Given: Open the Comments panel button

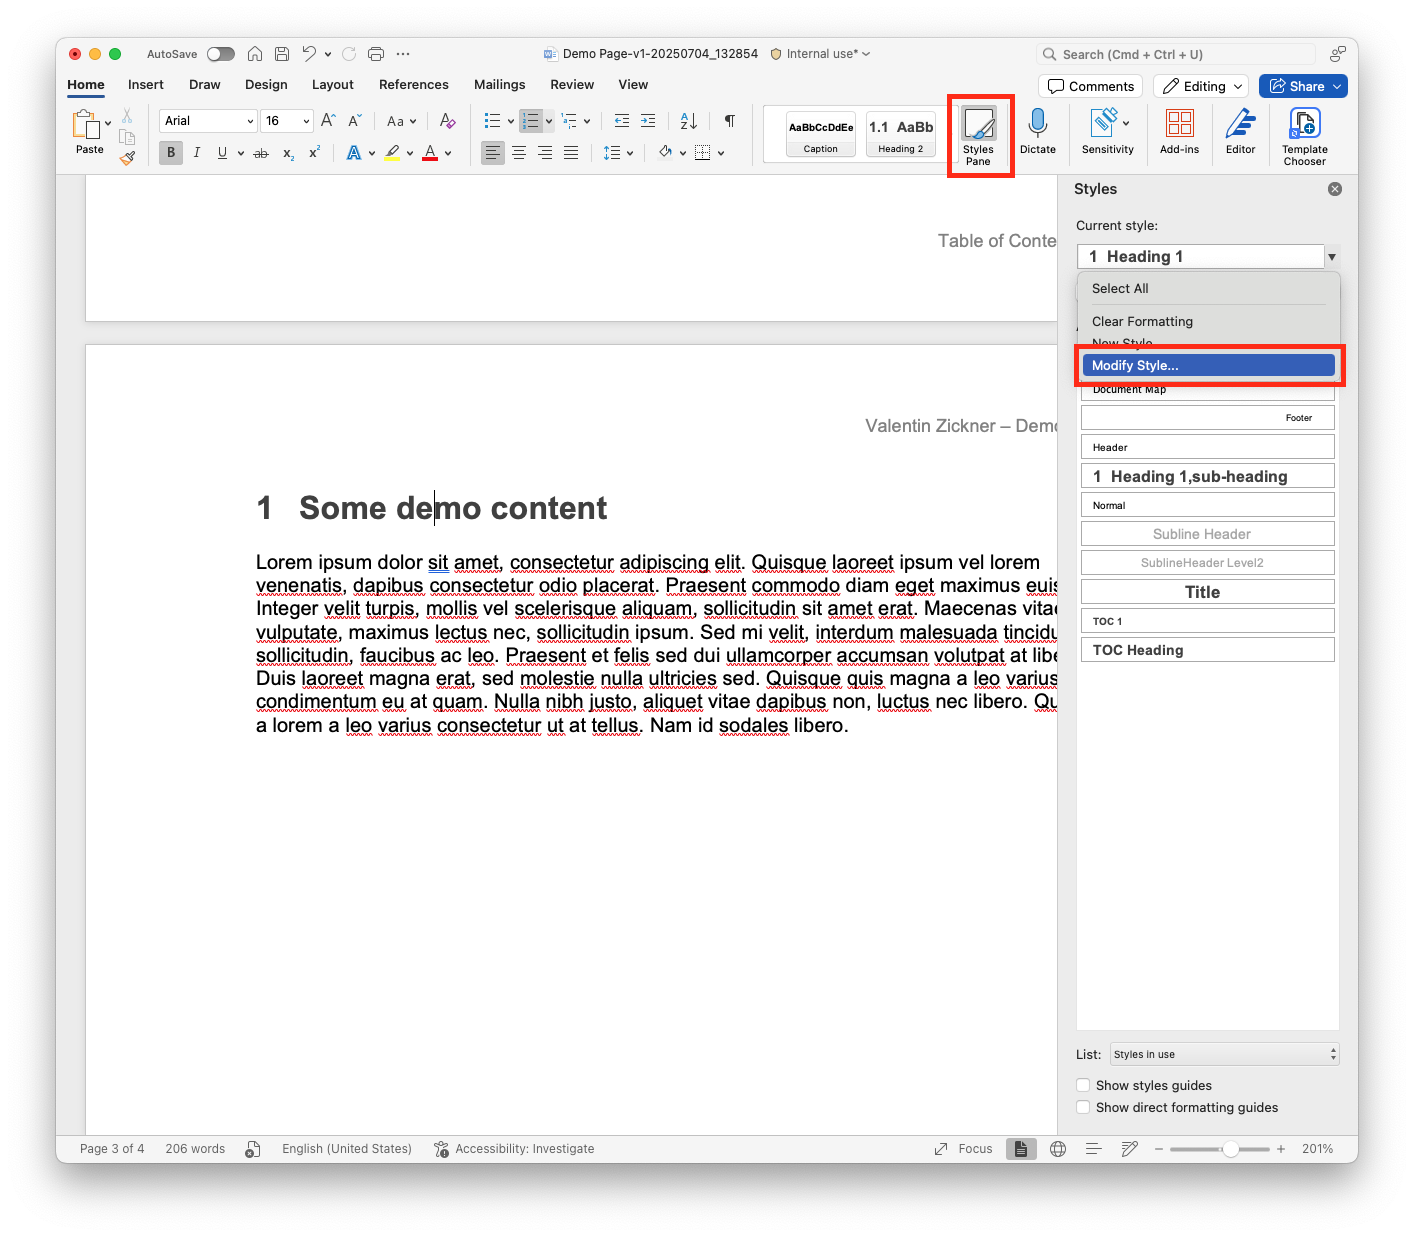Looking at the screenshot, I should 1090,86.
